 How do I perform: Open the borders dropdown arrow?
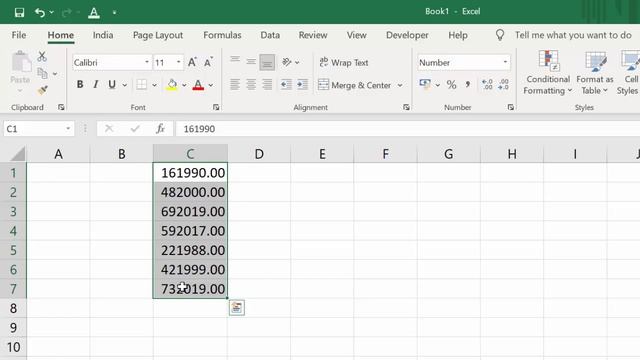tap(154, 85)
